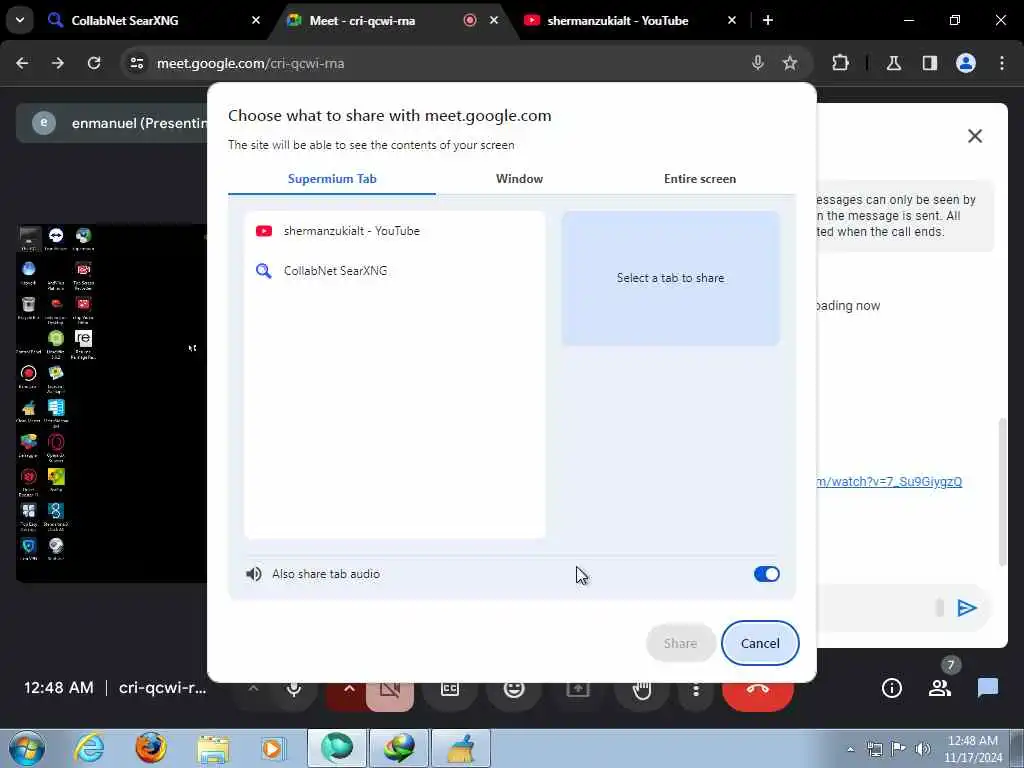
Task: Open the watch?v=7_Su9GiygzQ link in chat
Action: [x=889, y=482]
